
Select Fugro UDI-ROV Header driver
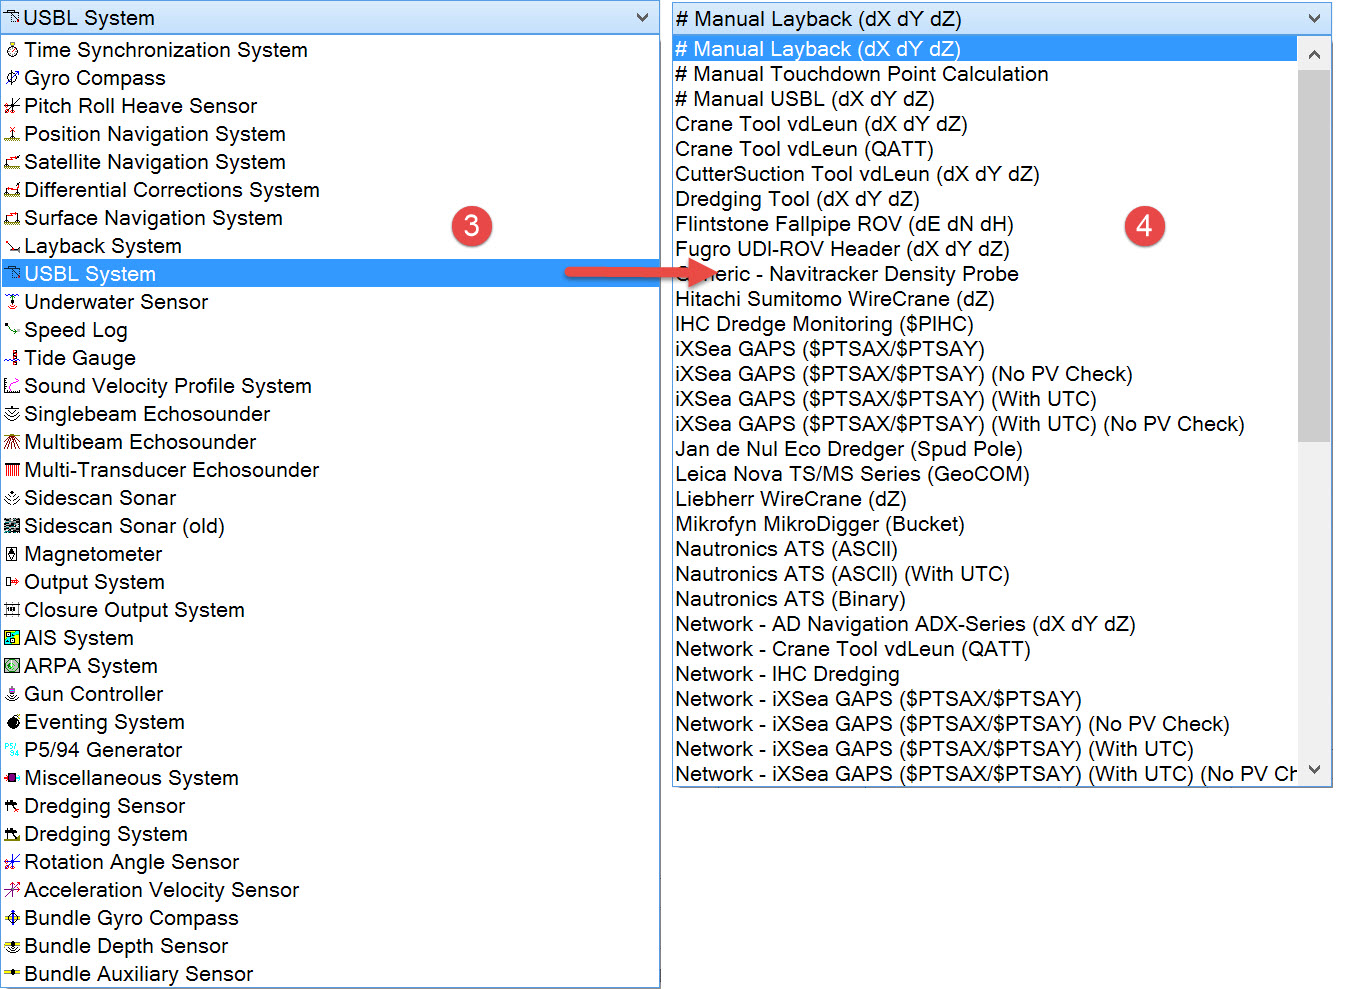[985, 249]
